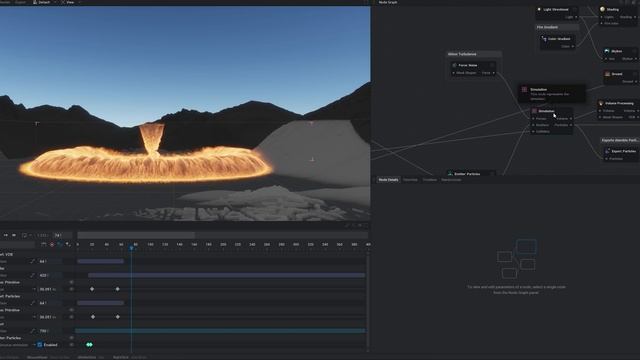The height and width of the screenshot is (360, 640).
Task: Click the red record keyframe icon
Action: (x=52, y=244)
